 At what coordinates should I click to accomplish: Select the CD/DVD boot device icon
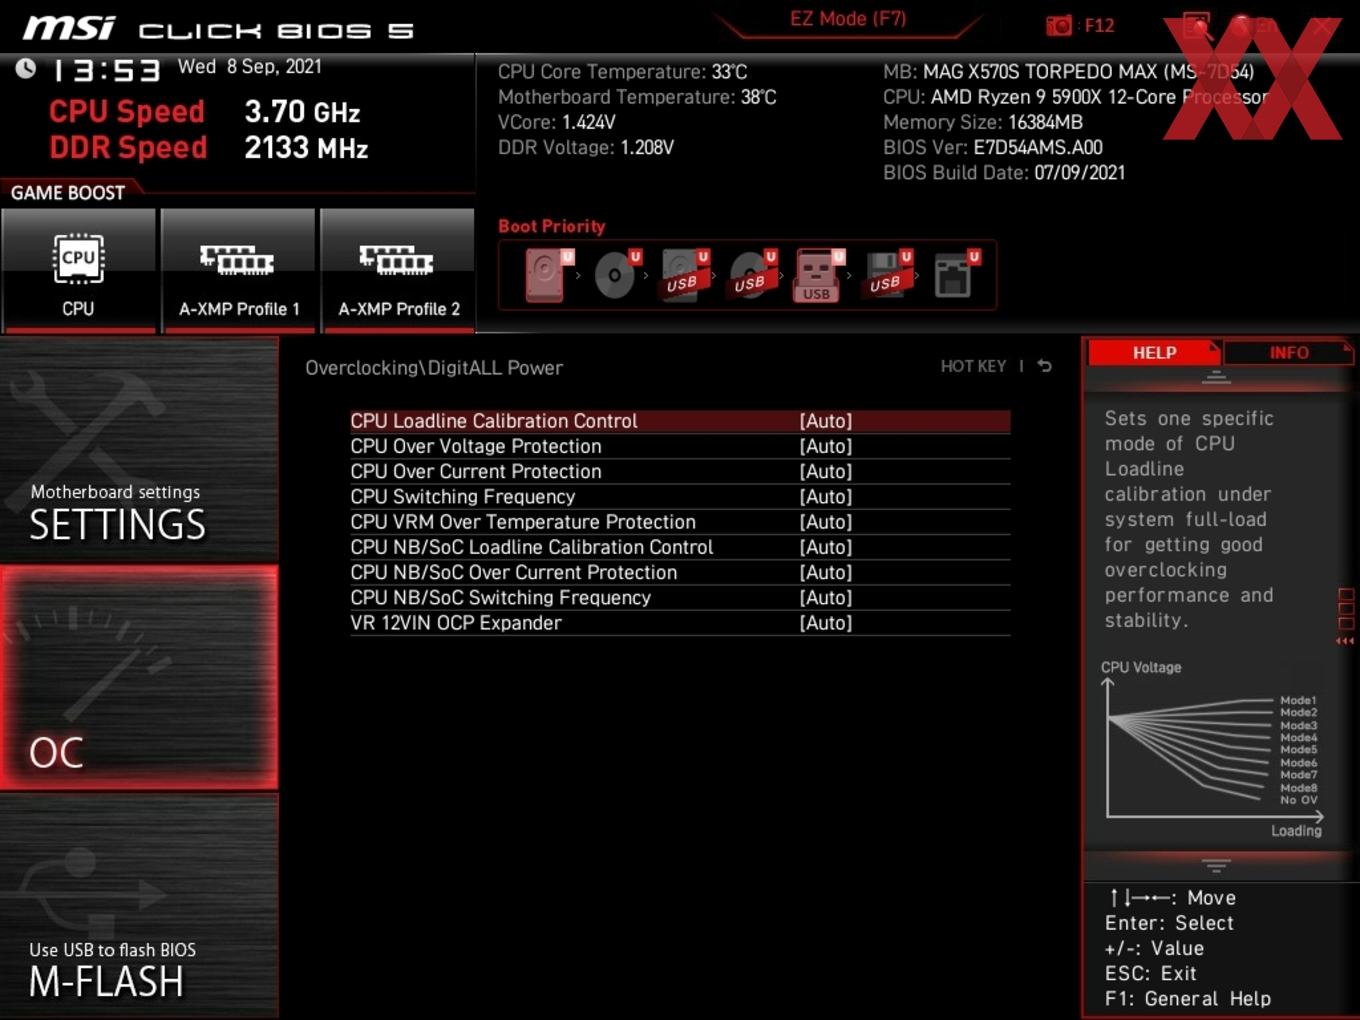(x=616, y=274)
